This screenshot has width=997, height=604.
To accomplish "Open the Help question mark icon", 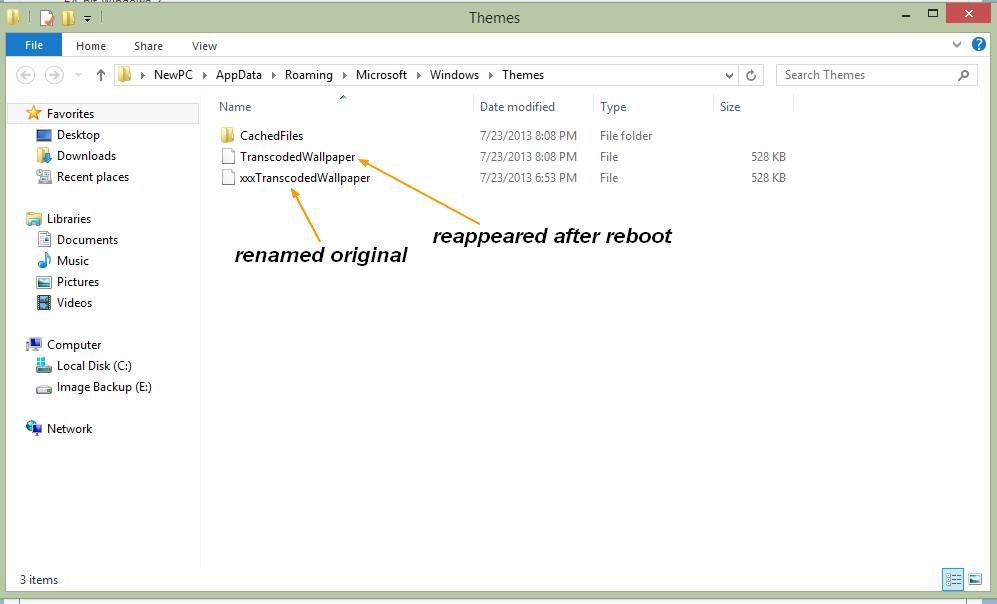I will [978, 45].
